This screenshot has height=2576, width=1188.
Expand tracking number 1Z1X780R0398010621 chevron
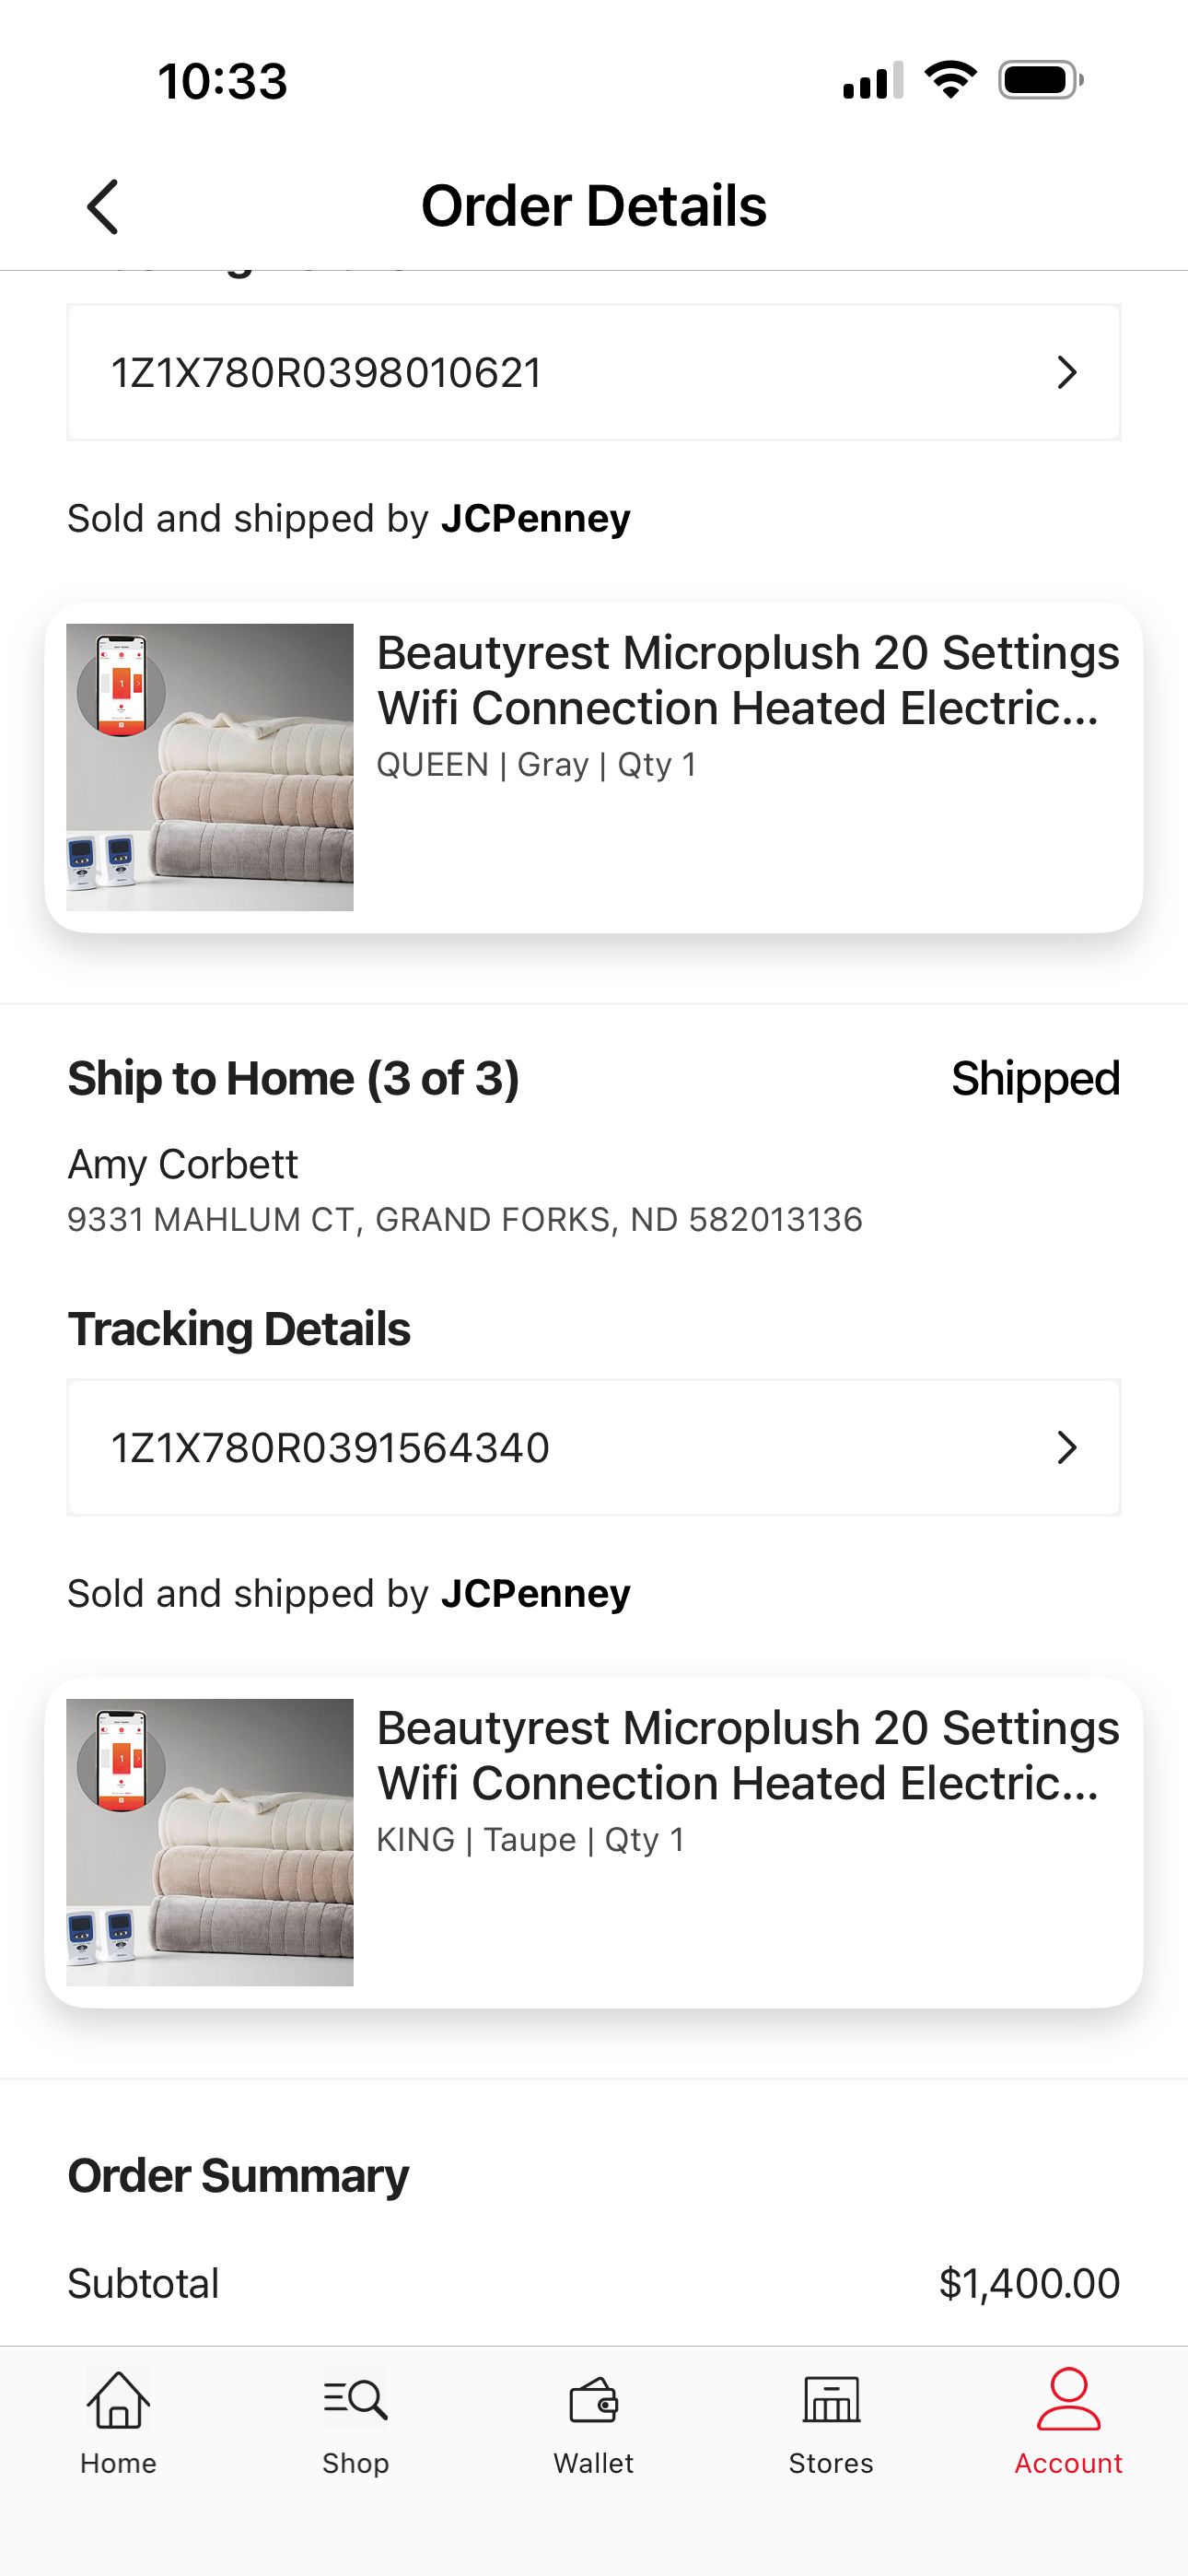click(1067, 373)
